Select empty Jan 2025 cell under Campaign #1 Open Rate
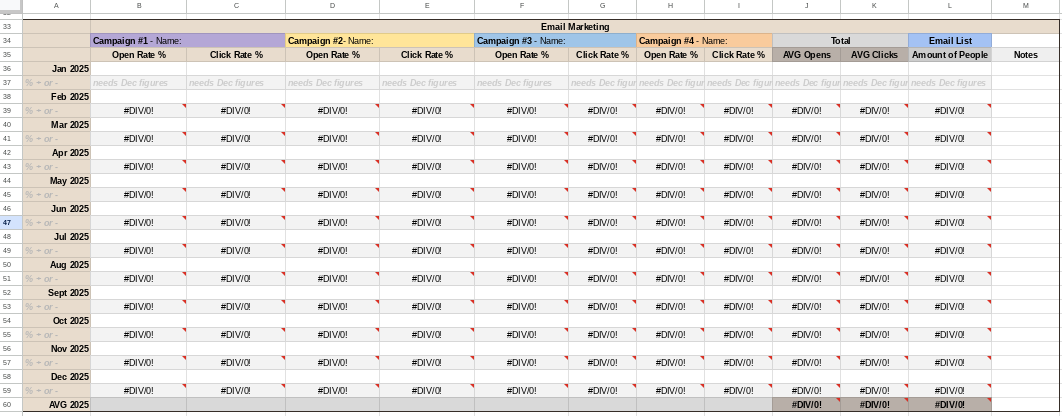The height and width of the screenshot is (416, 1062). (139, 68)
